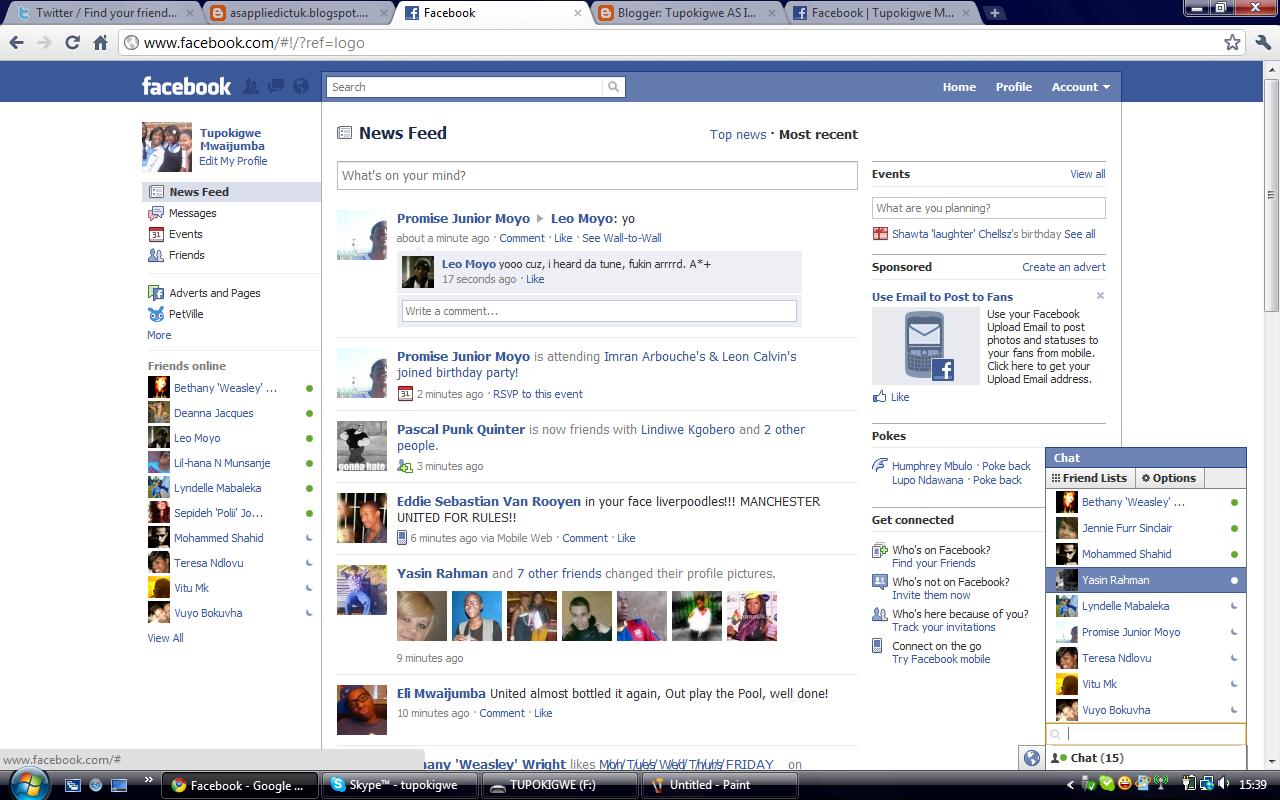
Task: Open messages icon in Facebook header
Action: tap(276, 86)
